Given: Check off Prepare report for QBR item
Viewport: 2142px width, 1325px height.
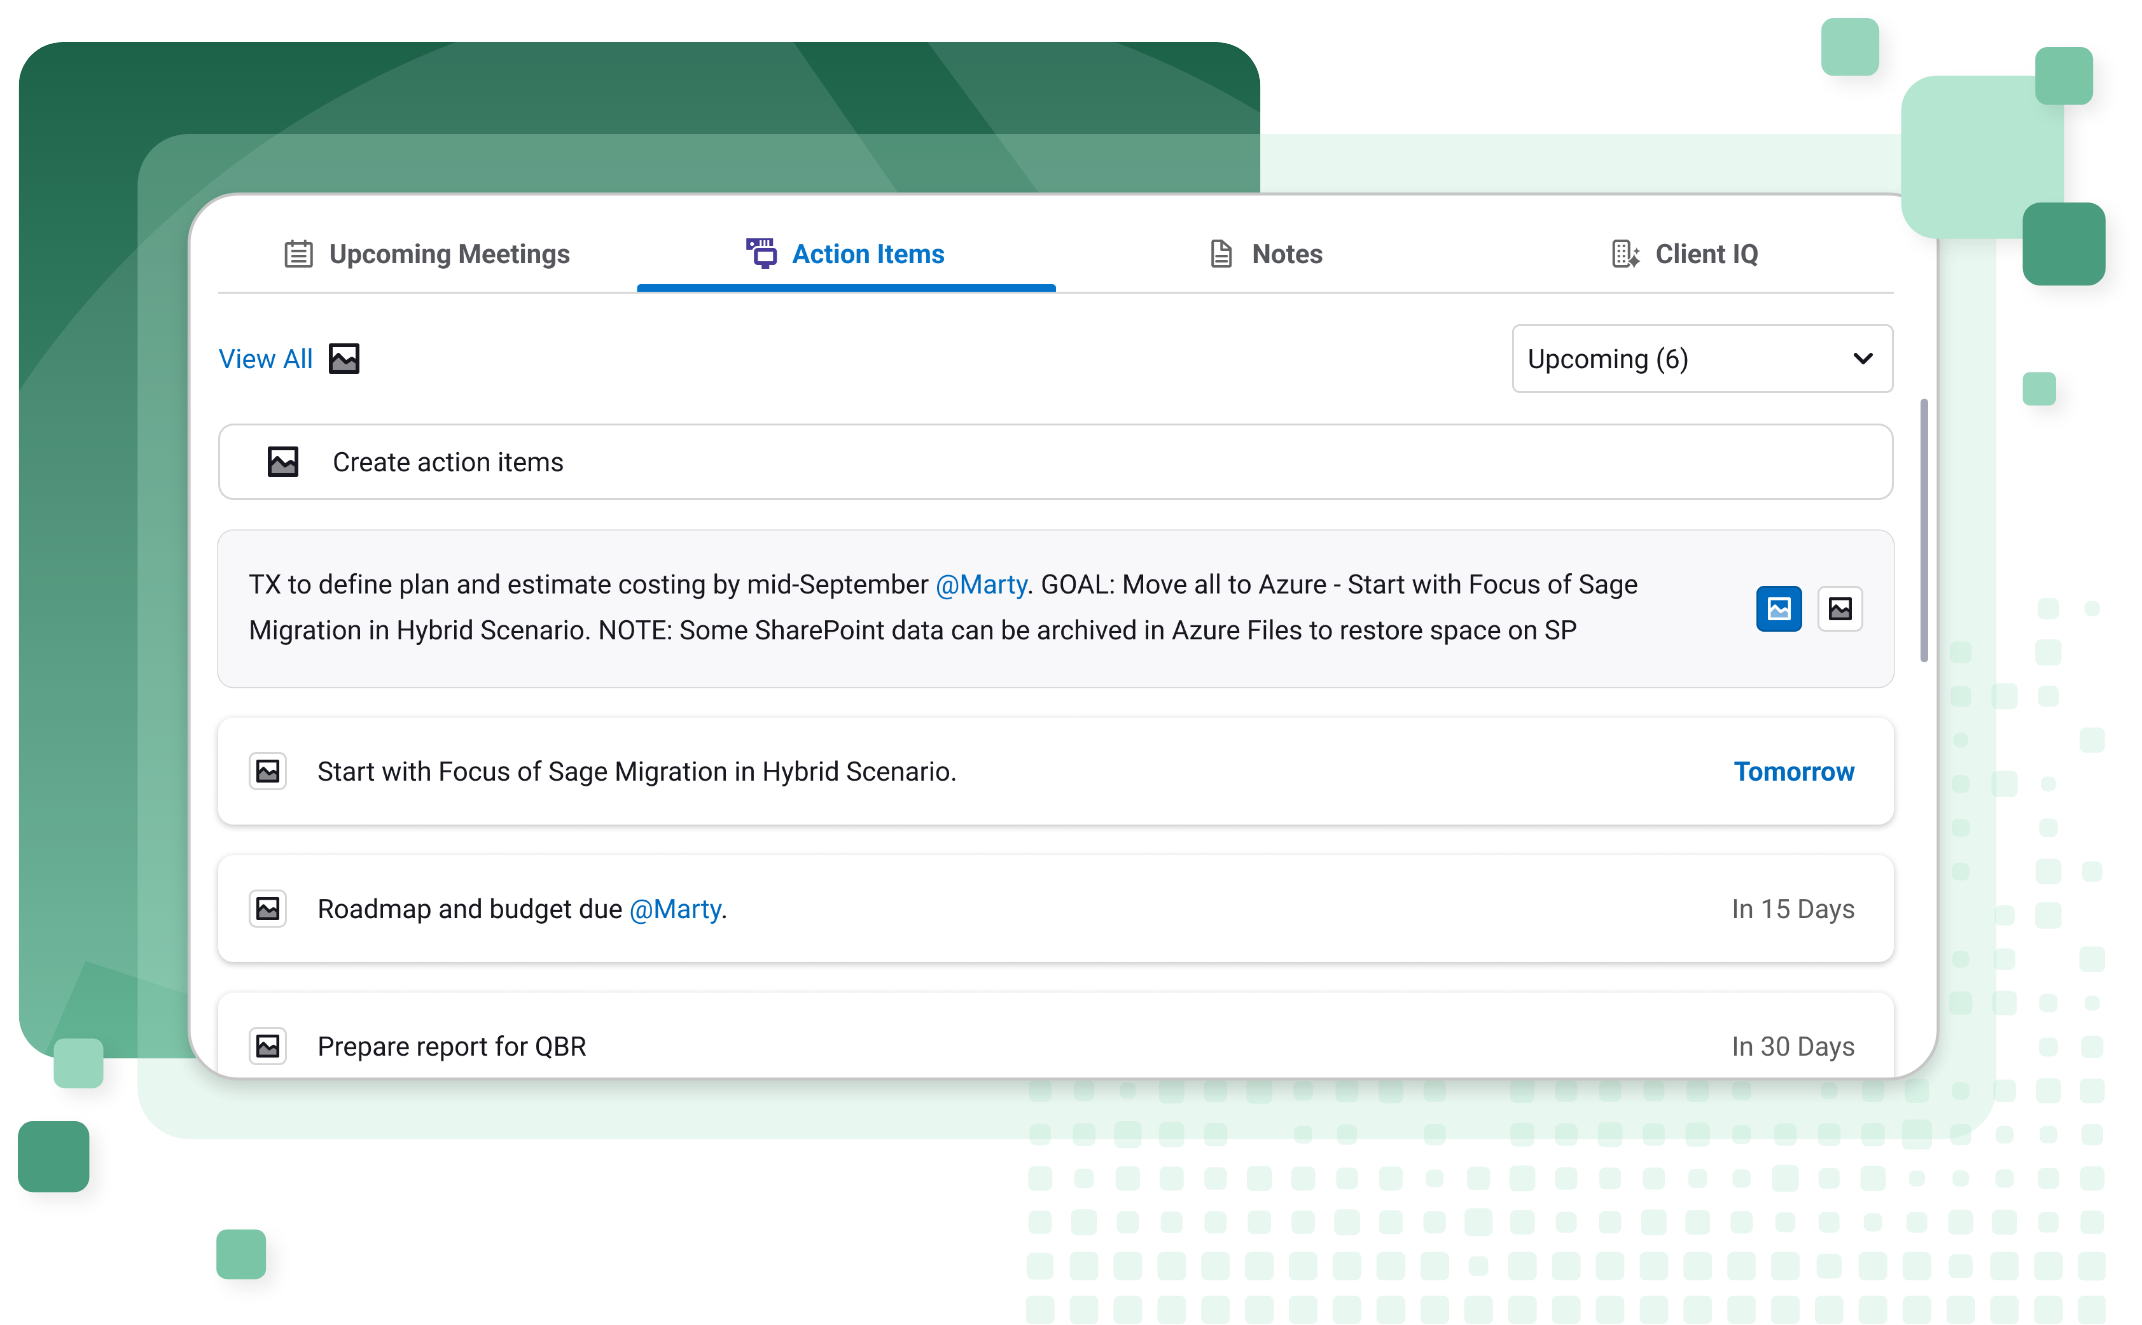Looking at the screenshot, I should point(268,1046).
